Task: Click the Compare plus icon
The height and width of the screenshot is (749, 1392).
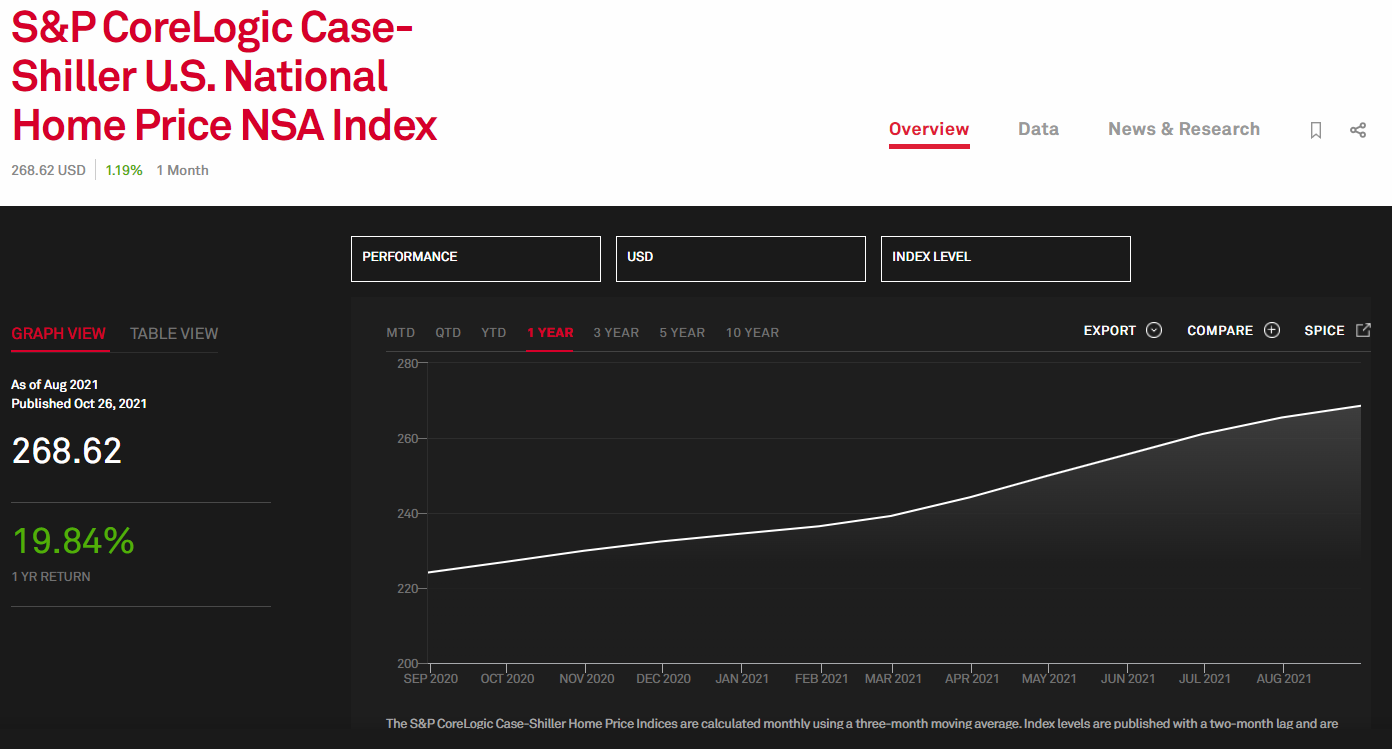Action: (1272, 331)
